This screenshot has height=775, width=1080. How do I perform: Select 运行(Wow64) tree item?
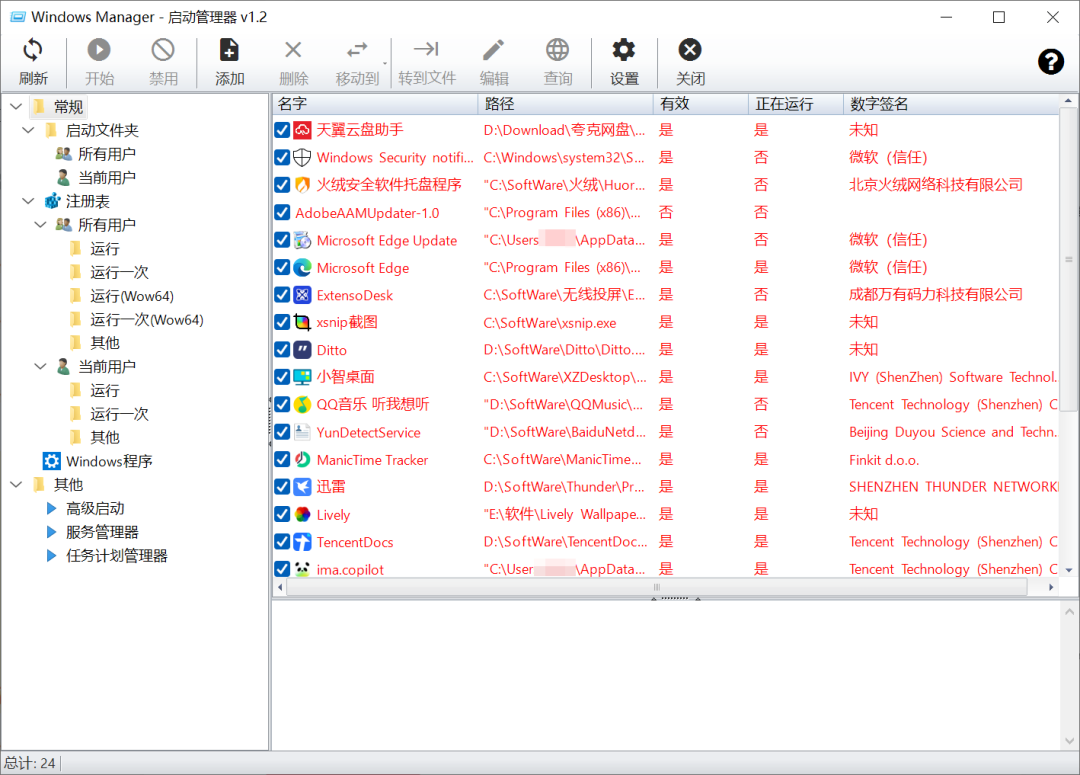[132, 296]
